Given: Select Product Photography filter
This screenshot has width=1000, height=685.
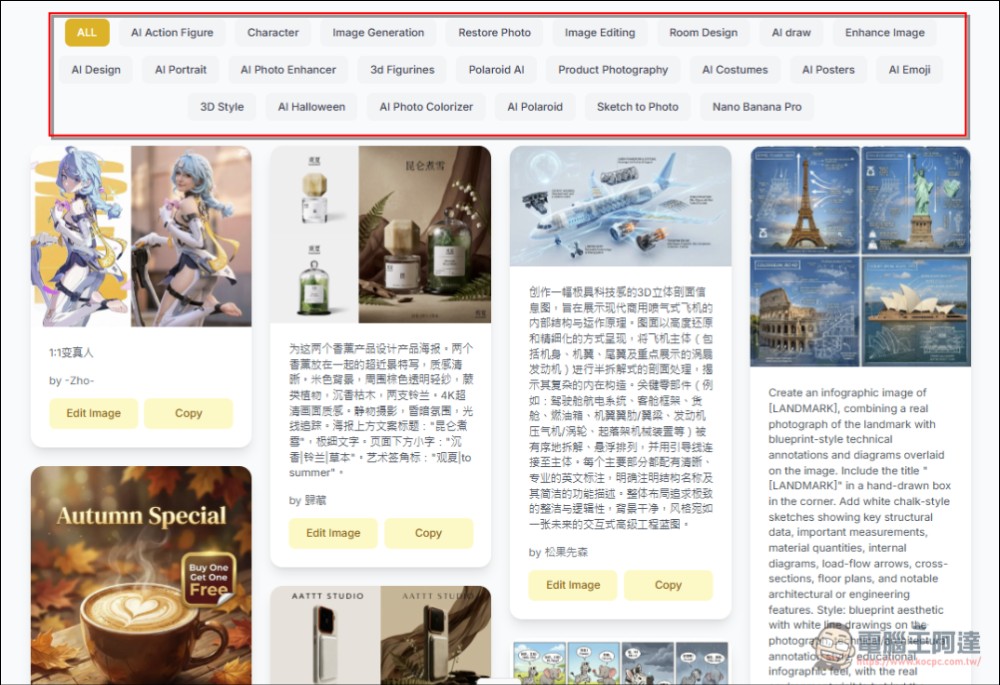Looking at the screenshot, I should [613, 70].
